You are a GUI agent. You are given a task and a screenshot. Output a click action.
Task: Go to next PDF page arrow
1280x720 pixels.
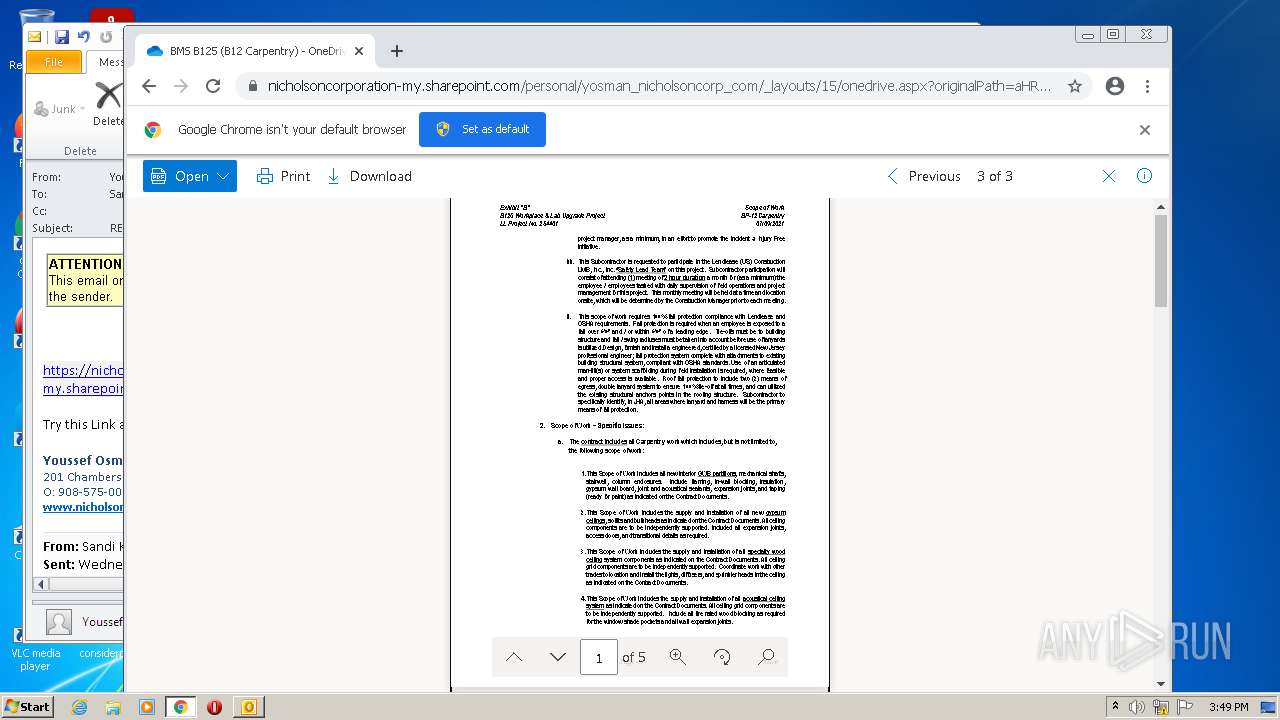click(x=558, y=657)
